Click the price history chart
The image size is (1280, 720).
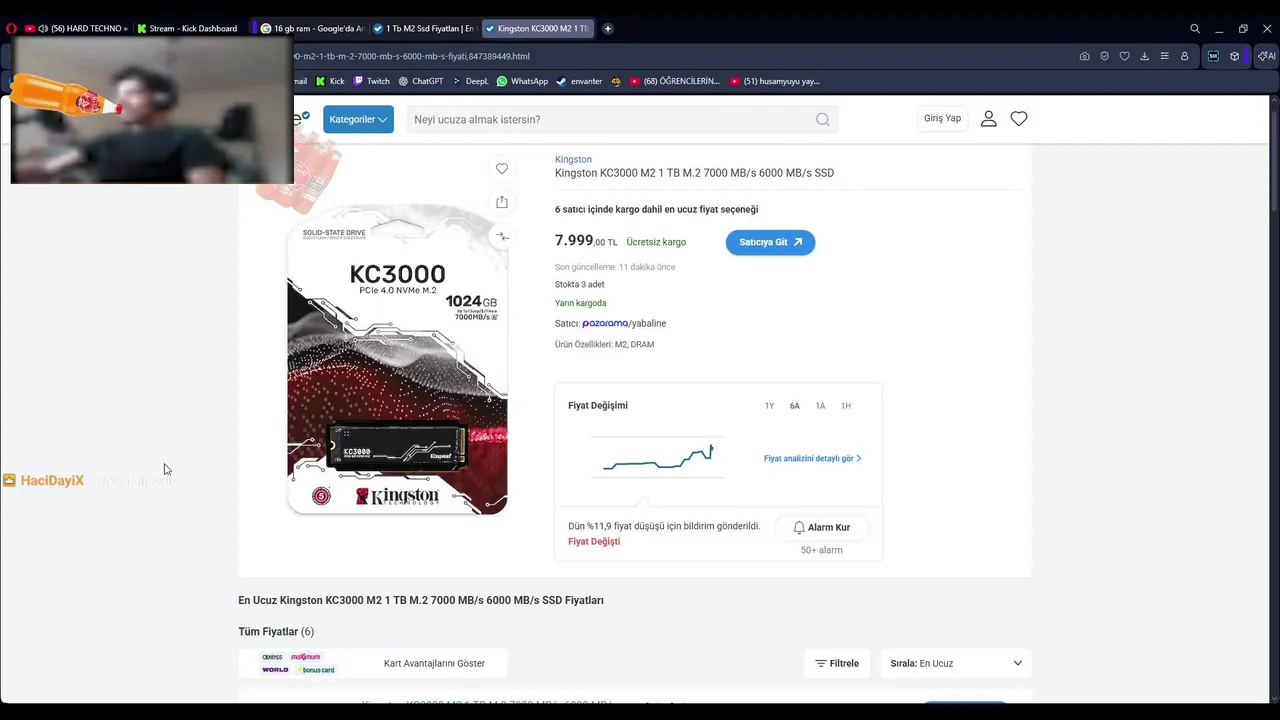[x=657, y=457]
